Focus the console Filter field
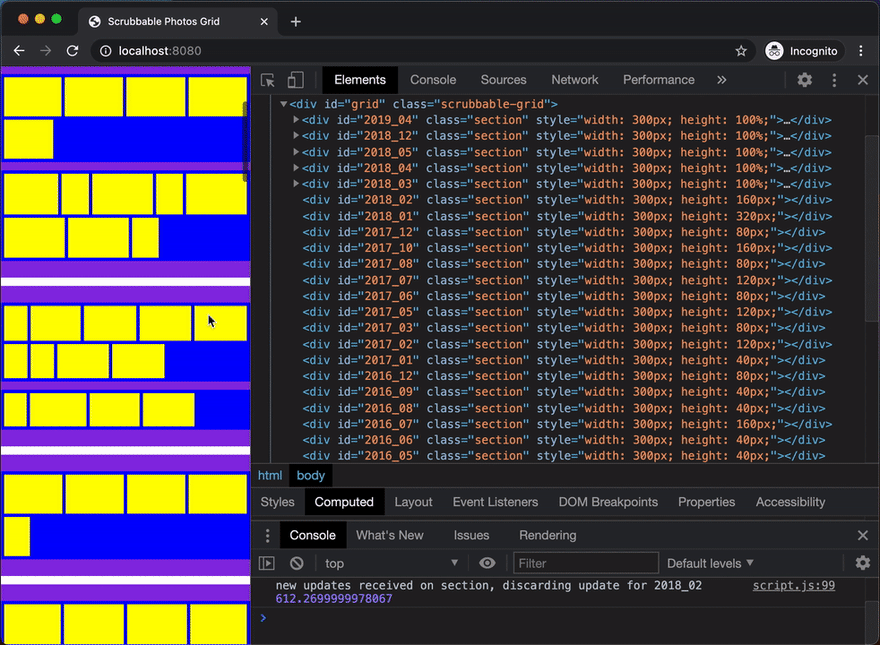Image resolution: width=880 pixels, height=645 pixels. [585, 563]
